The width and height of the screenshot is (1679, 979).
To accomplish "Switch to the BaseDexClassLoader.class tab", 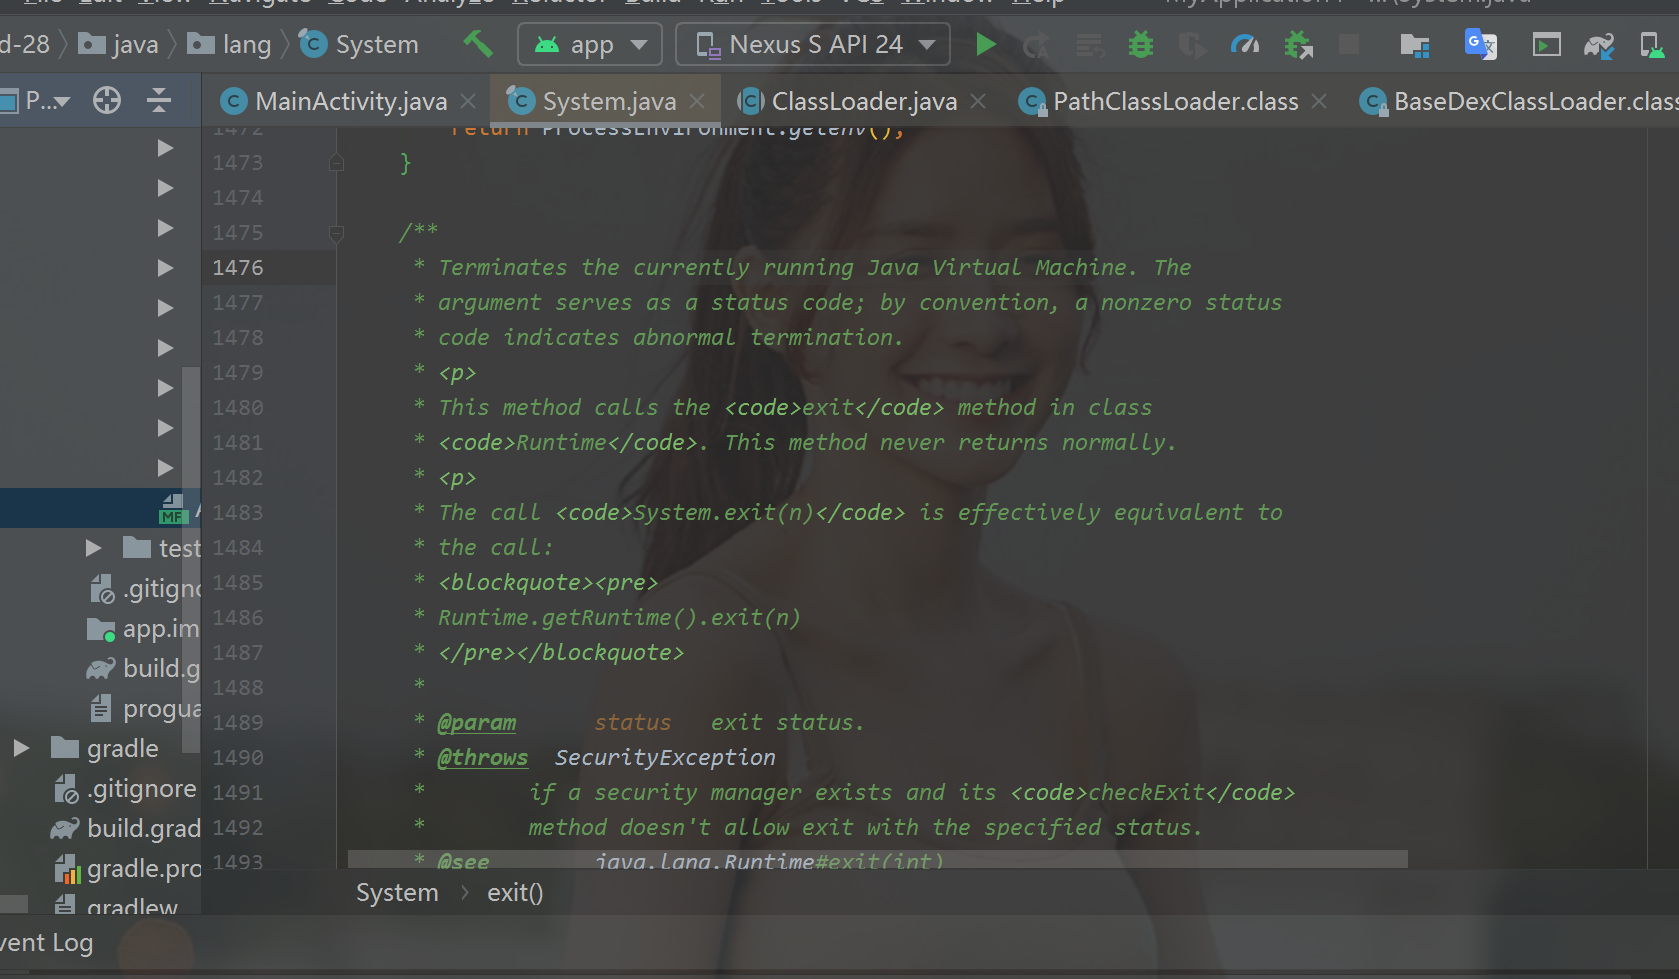I will click(1520, 101).
